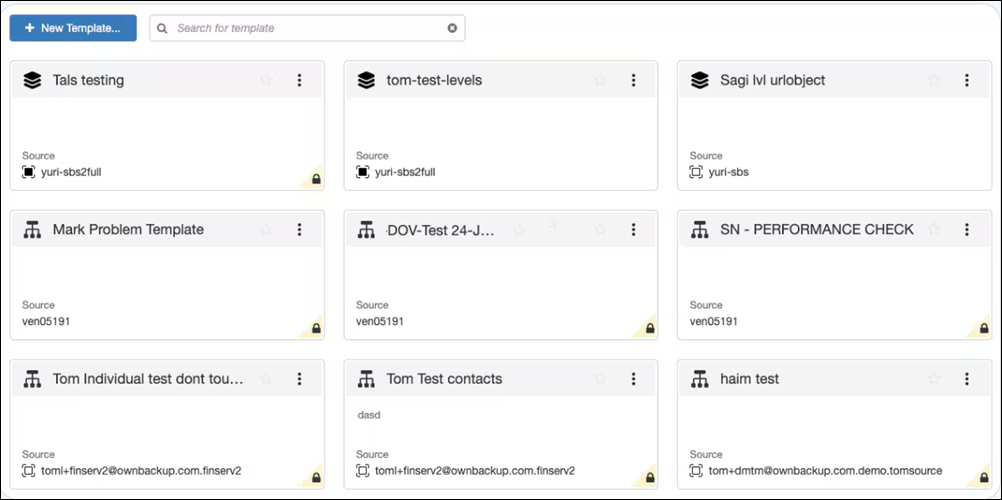Open the Tals testing template title
The image size is (1002, 500).
tap(88, 81)
